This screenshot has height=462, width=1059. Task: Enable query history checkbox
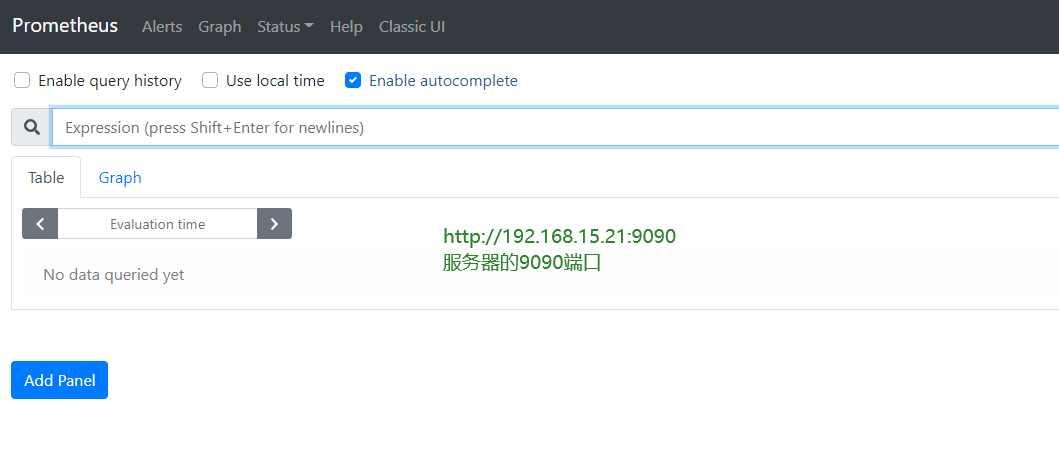pos(22,81)
